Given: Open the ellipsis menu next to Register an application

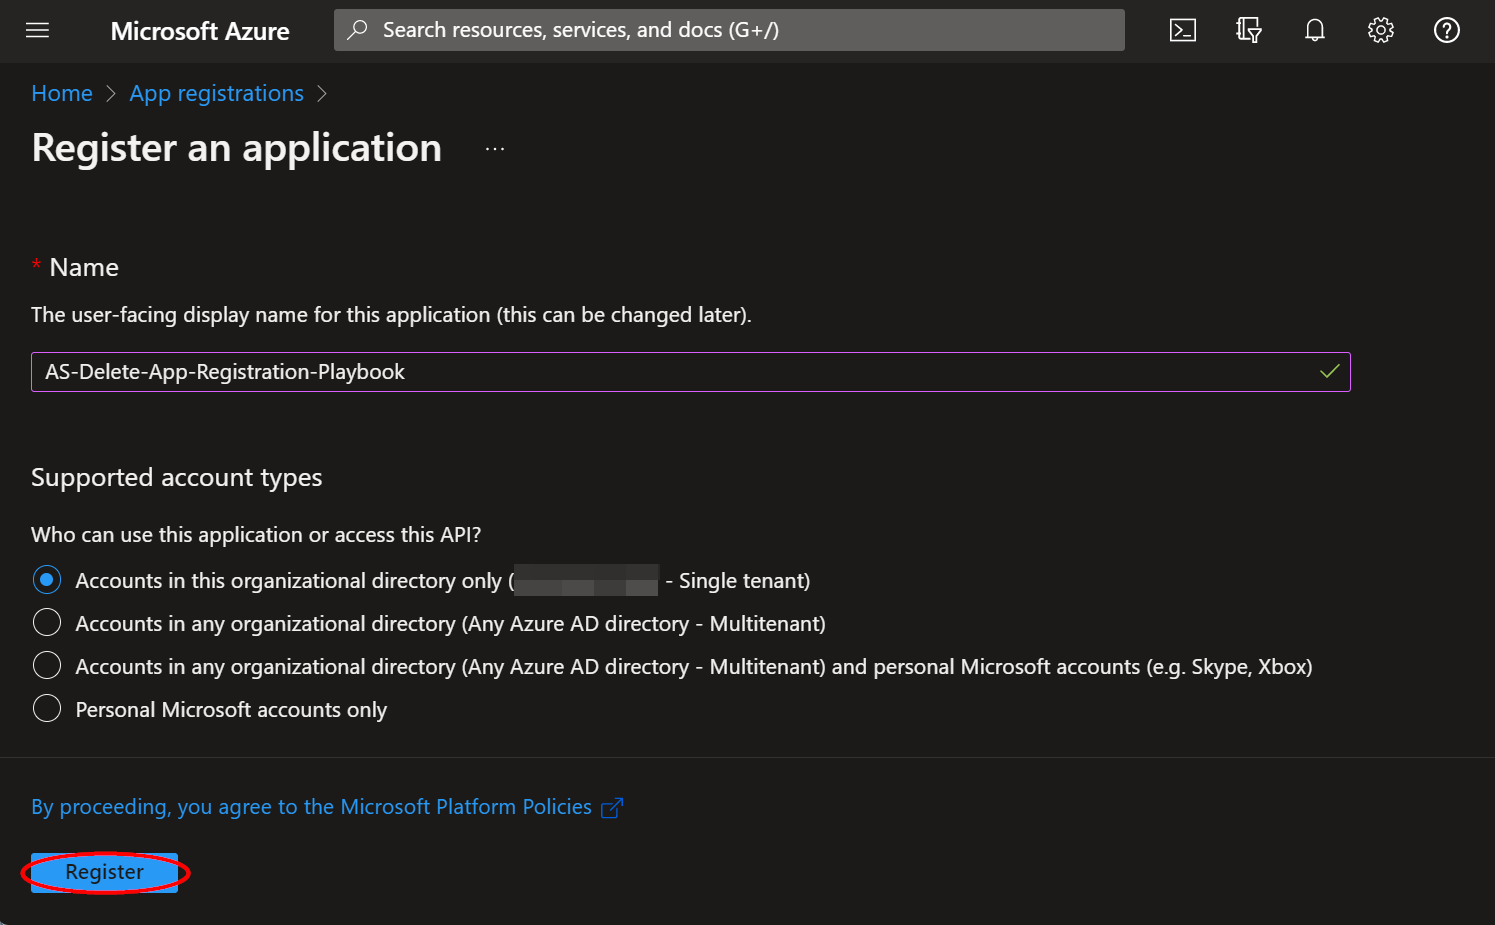Looking at the screenshot, I should 495,149.
